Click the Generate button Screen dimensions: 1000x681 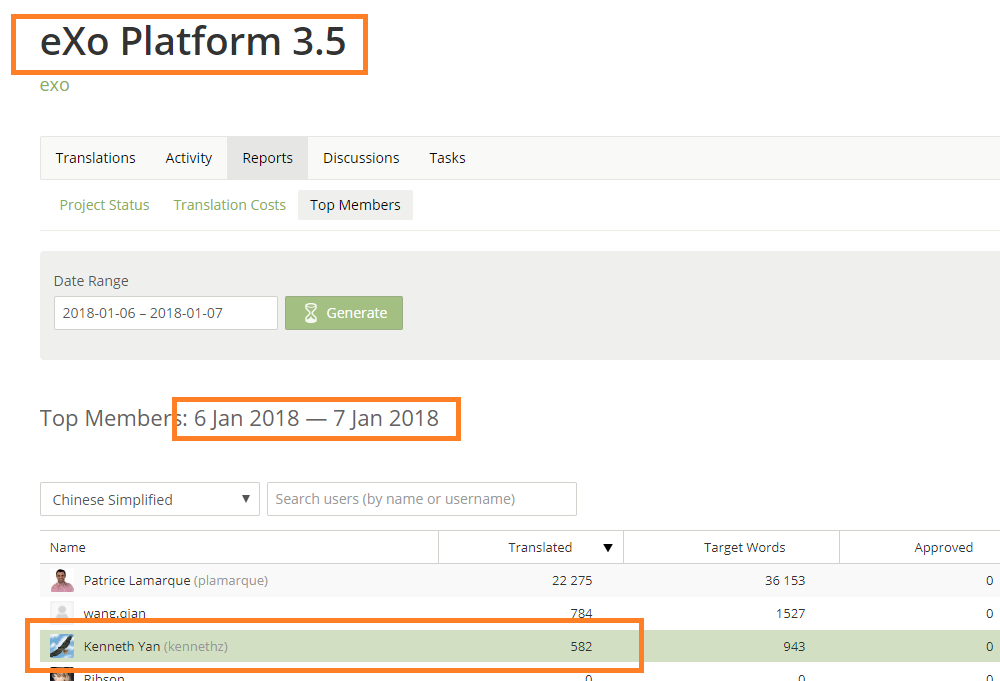click(x=344, y=313)
